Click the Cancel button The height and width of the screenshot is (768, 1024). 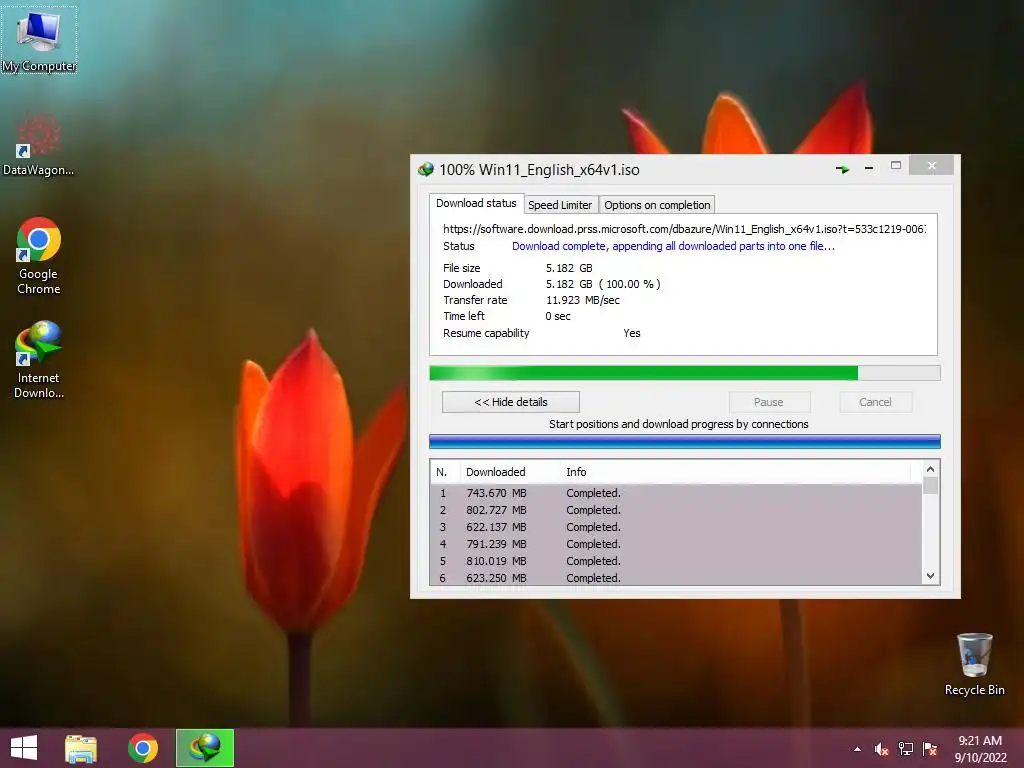pyautogui.click(x=875, y=402)
